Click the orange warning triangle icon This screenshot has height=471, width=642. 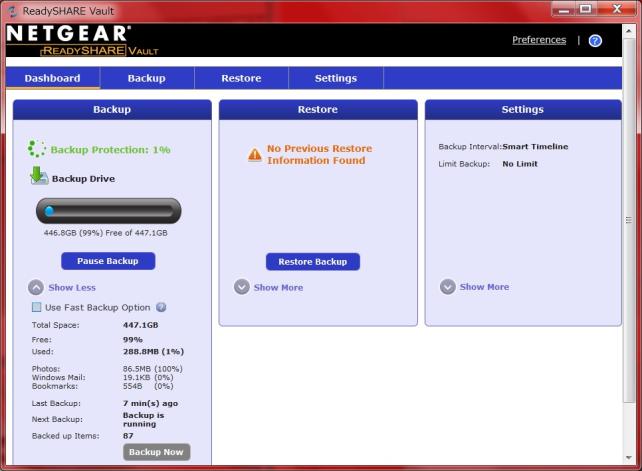coord(255,155)
